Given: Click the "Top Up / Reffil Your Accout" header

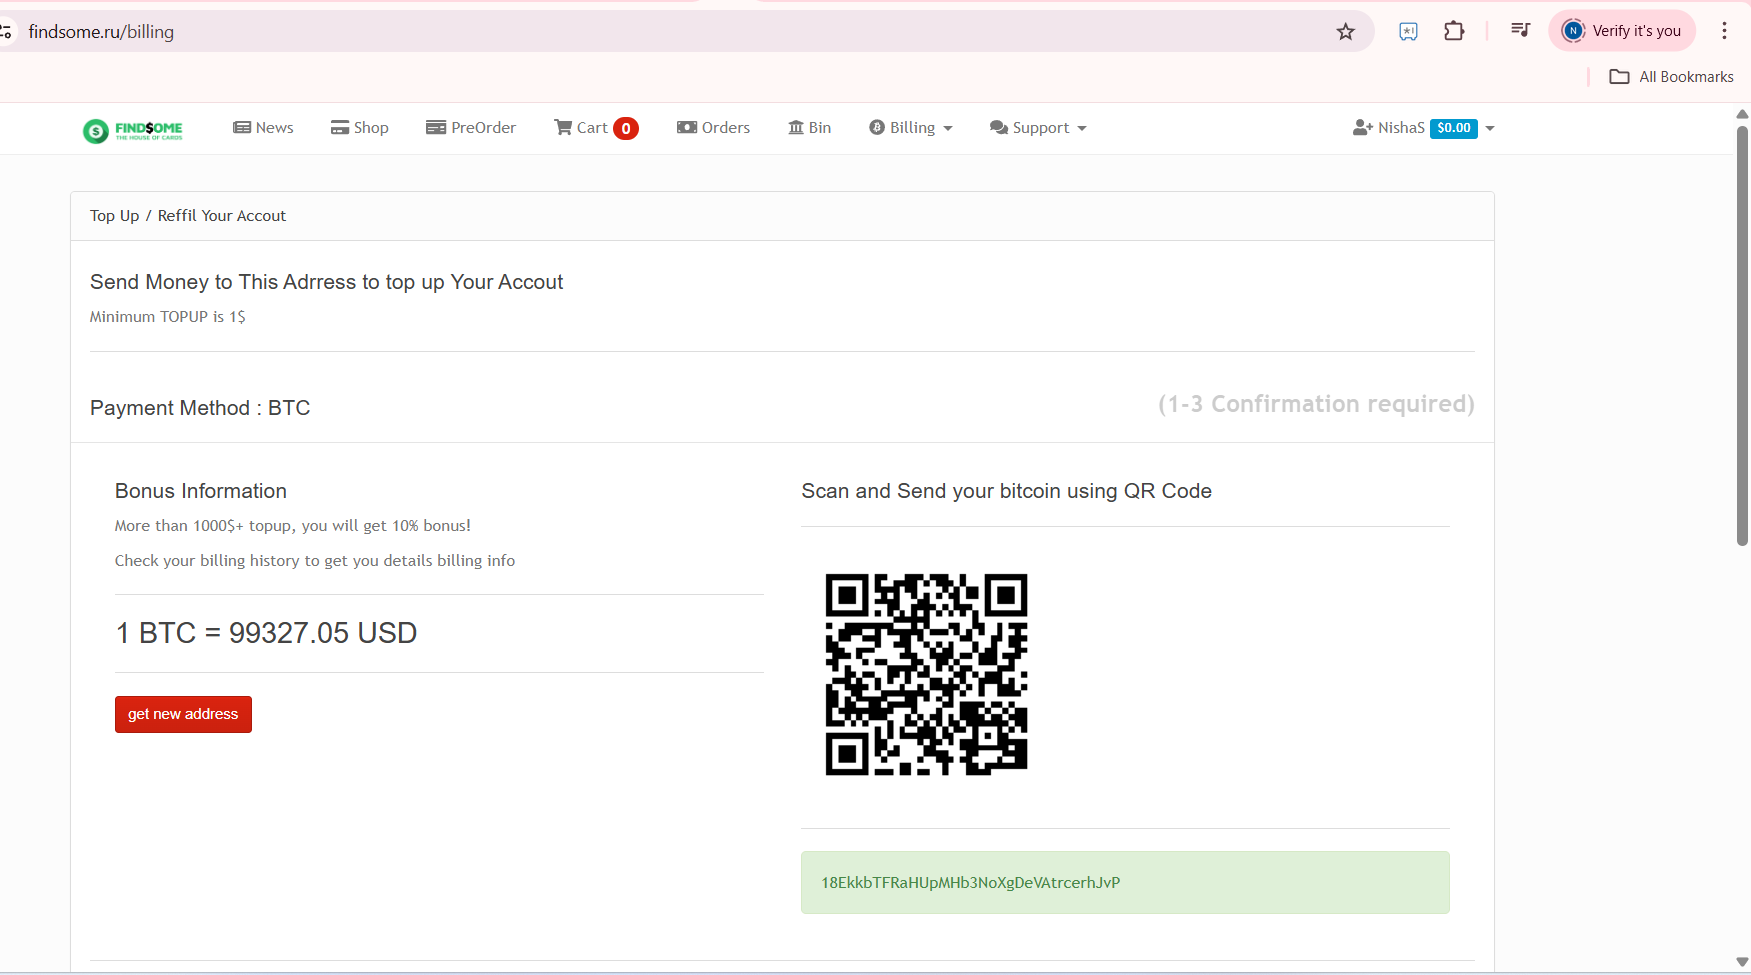Looking at the screenshot, I should tap(188, 216).
